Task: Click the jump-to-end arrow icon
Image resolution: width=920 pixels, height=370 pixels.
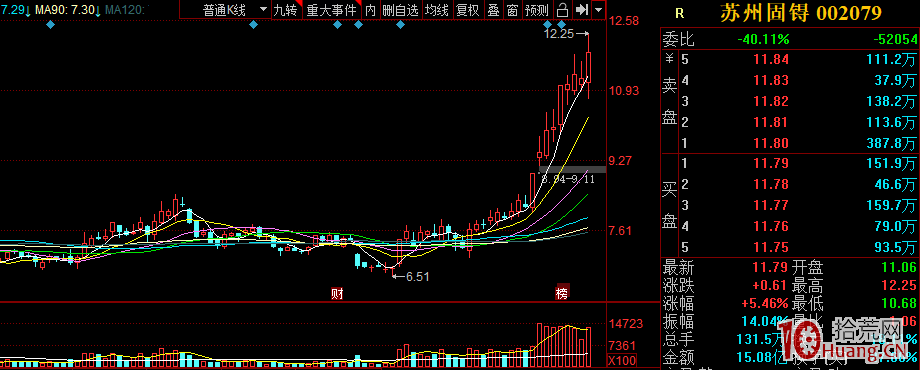Action: pyautogui.click(x=581, y=9)
